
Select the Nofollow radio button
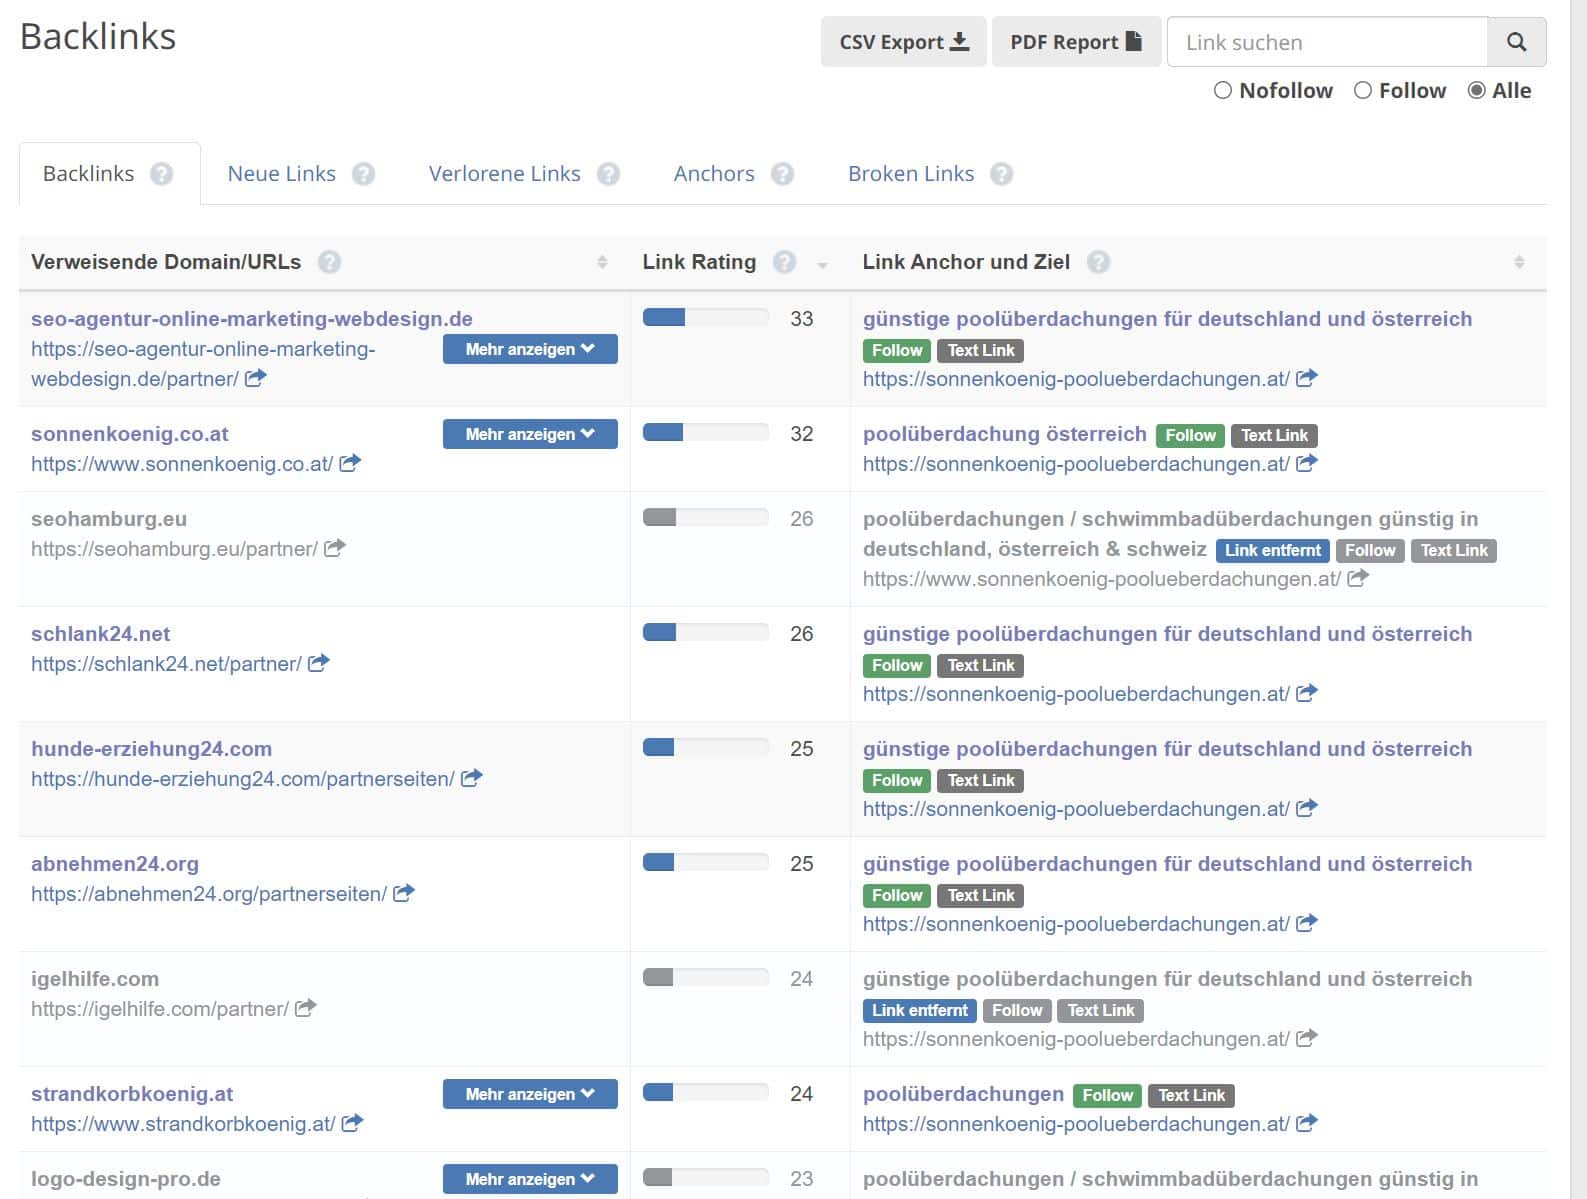click(1222, 91)
